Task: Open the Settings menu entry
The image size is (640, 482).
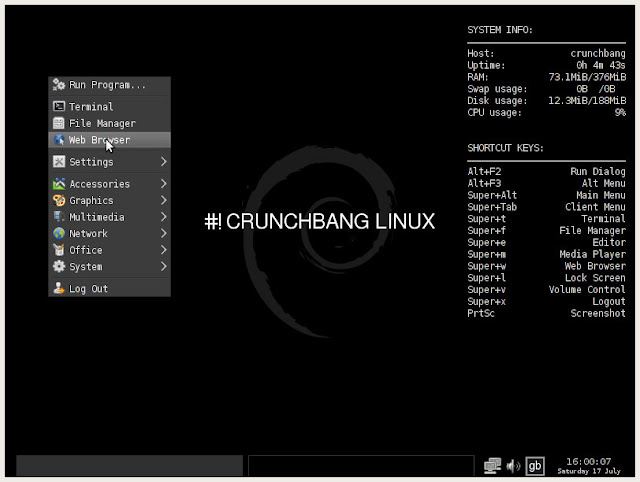Action: (x=109, y=162)
